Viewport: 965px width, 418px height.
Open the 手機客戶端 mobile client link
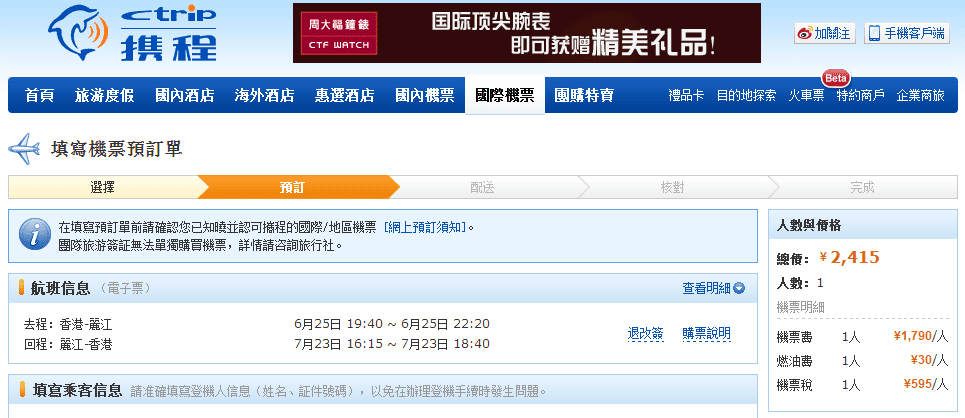(x=907, y=33)
